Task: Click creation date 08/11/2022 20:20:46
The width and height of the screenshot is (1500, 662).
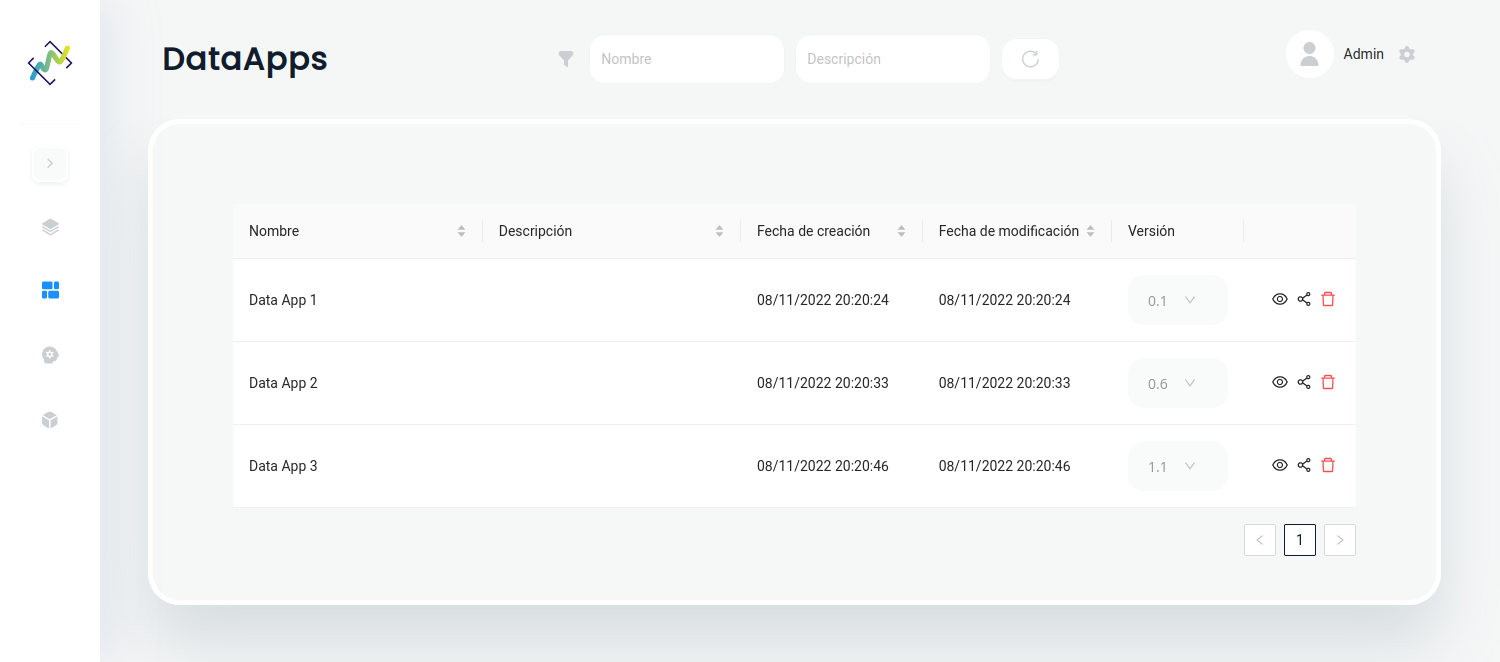Action: [823, 466]
